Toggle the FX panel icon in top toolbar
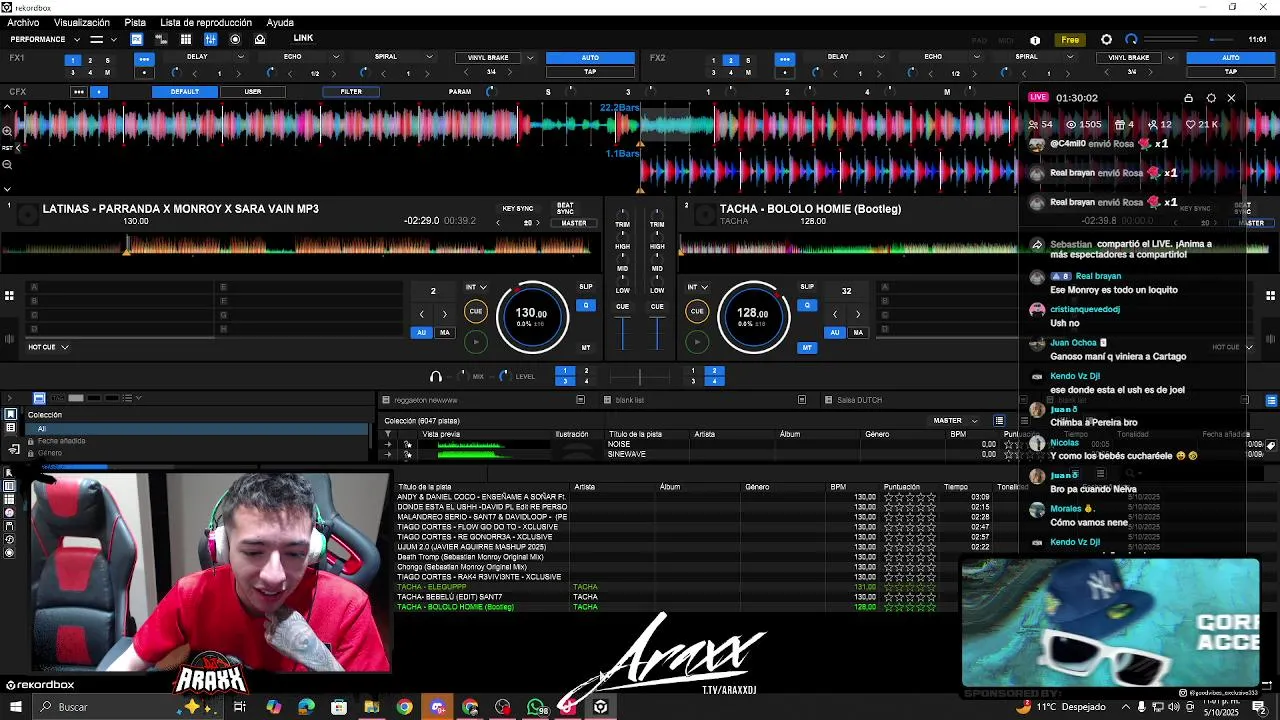Image resolution: width=1280 pixels, height=720 pixels. (137, 39)
